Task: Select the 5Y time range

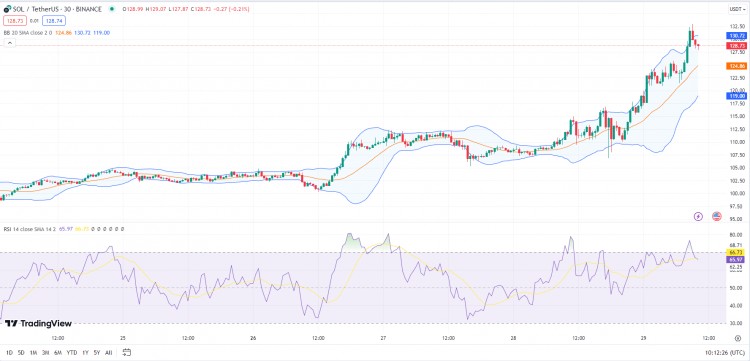Action: pos(97,352)
